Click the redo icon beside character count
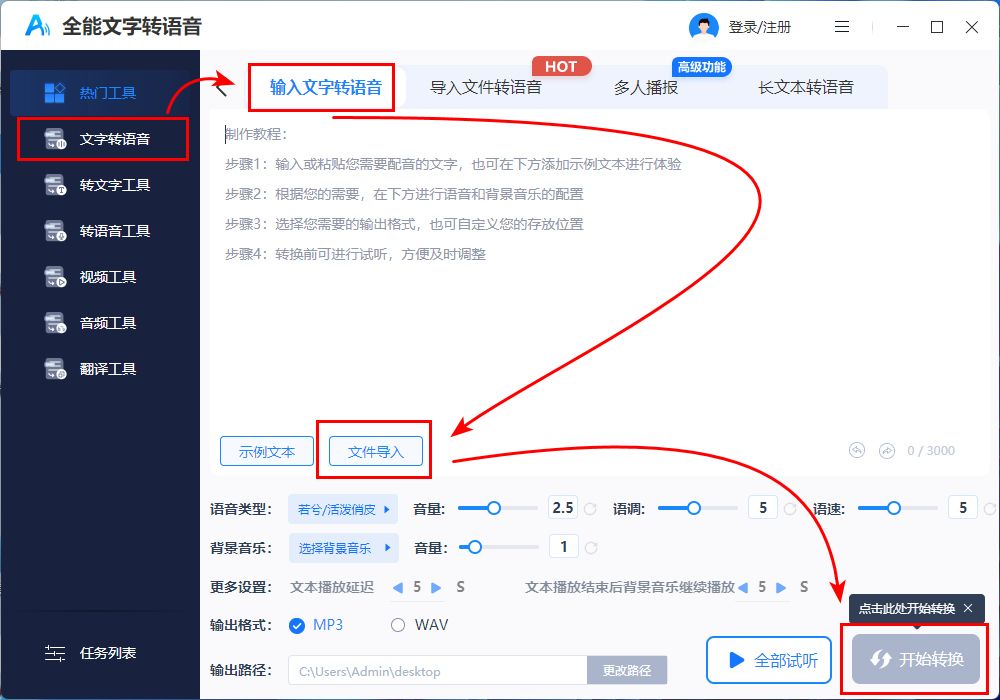This screenshot has width=1000, height=700. [886, 451]
